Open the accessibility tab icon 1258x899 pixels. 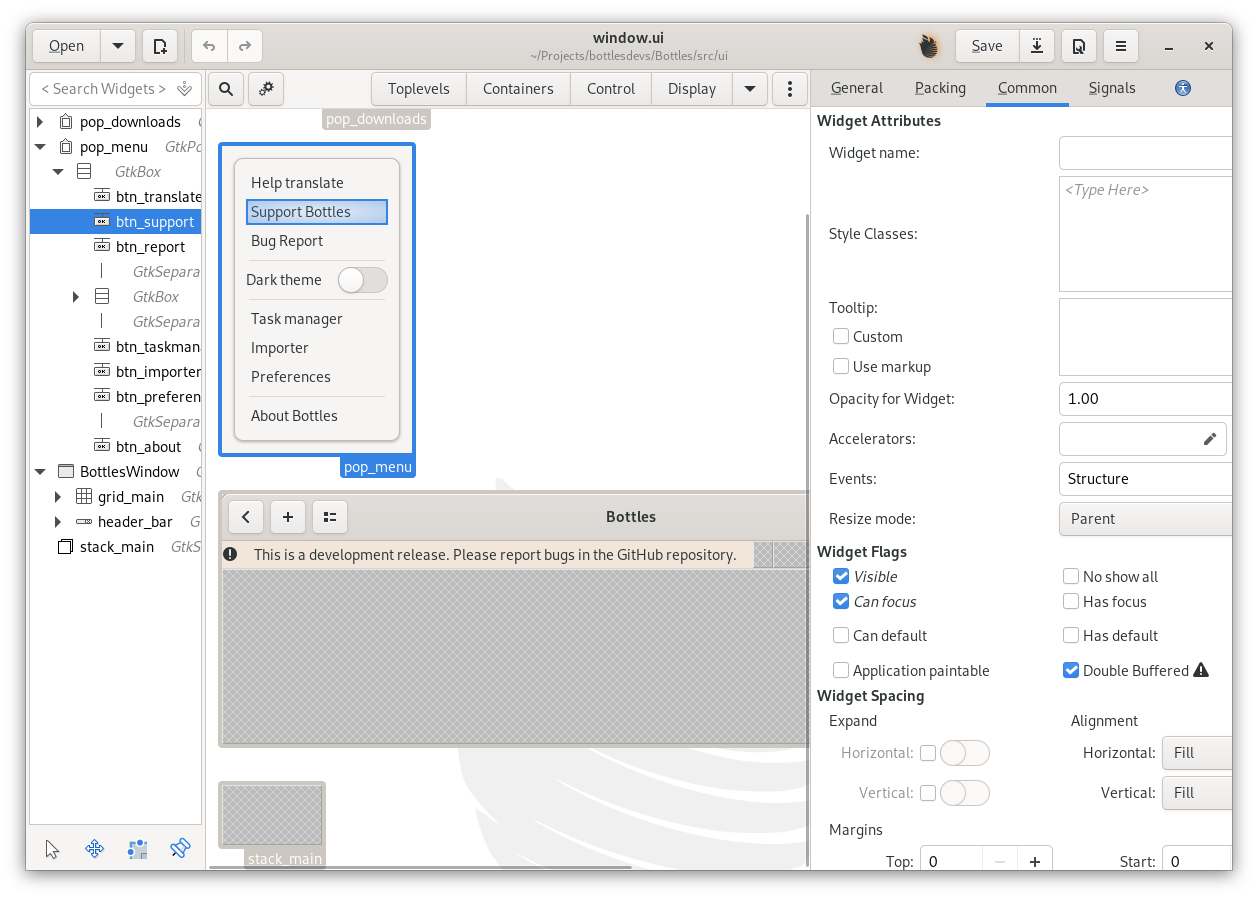coord(1183,88)
